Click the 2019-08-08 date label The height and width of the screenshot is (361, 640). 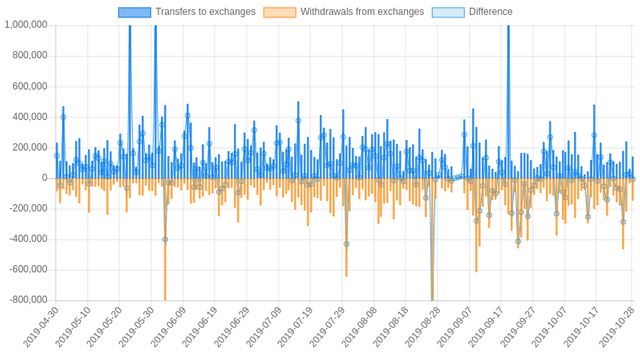click(359, 328)
